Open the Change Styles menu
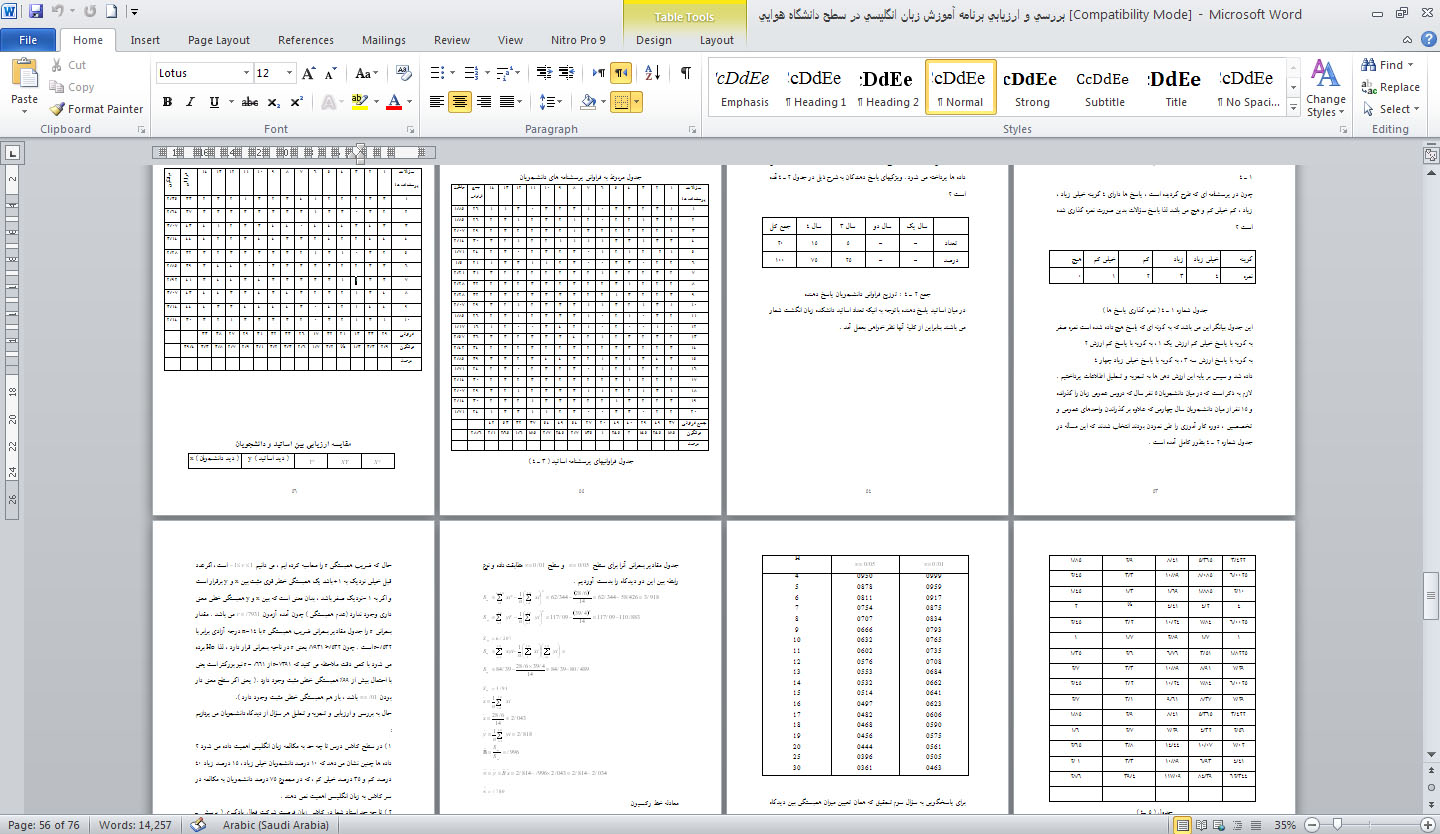Viewport: 1440px width, 834px height. click(x=1325, y=90)
